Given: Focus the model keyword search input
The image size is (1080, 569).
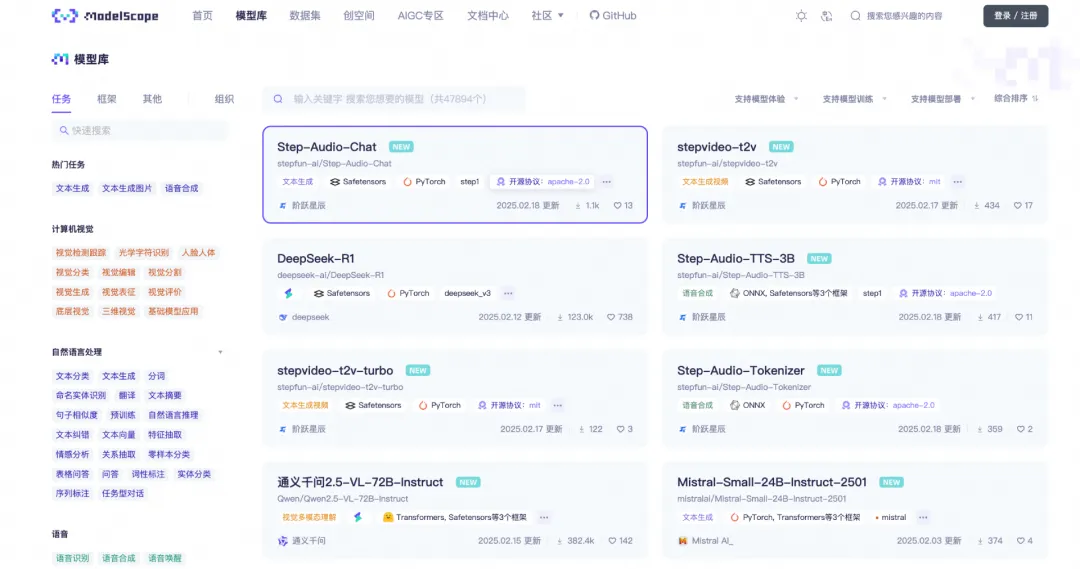Looking at the screenshot, I should point(394,99).
